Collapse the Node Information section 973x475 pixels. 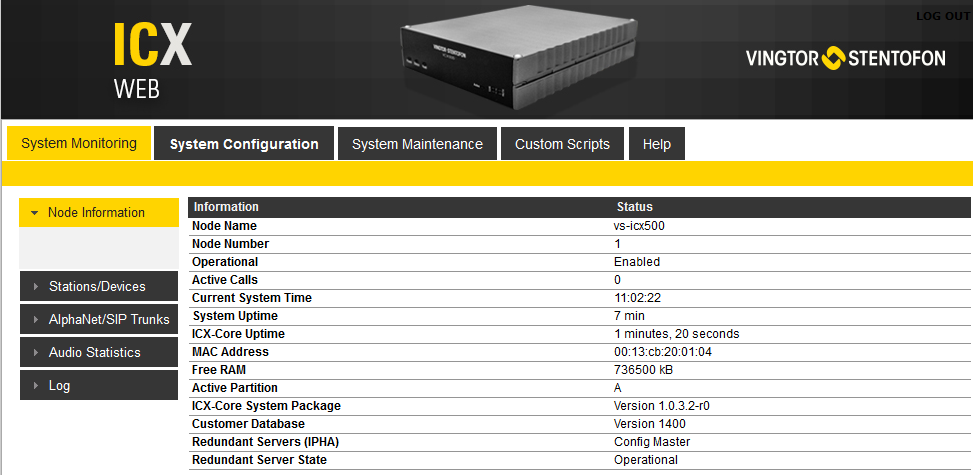(x=96, y=212)
